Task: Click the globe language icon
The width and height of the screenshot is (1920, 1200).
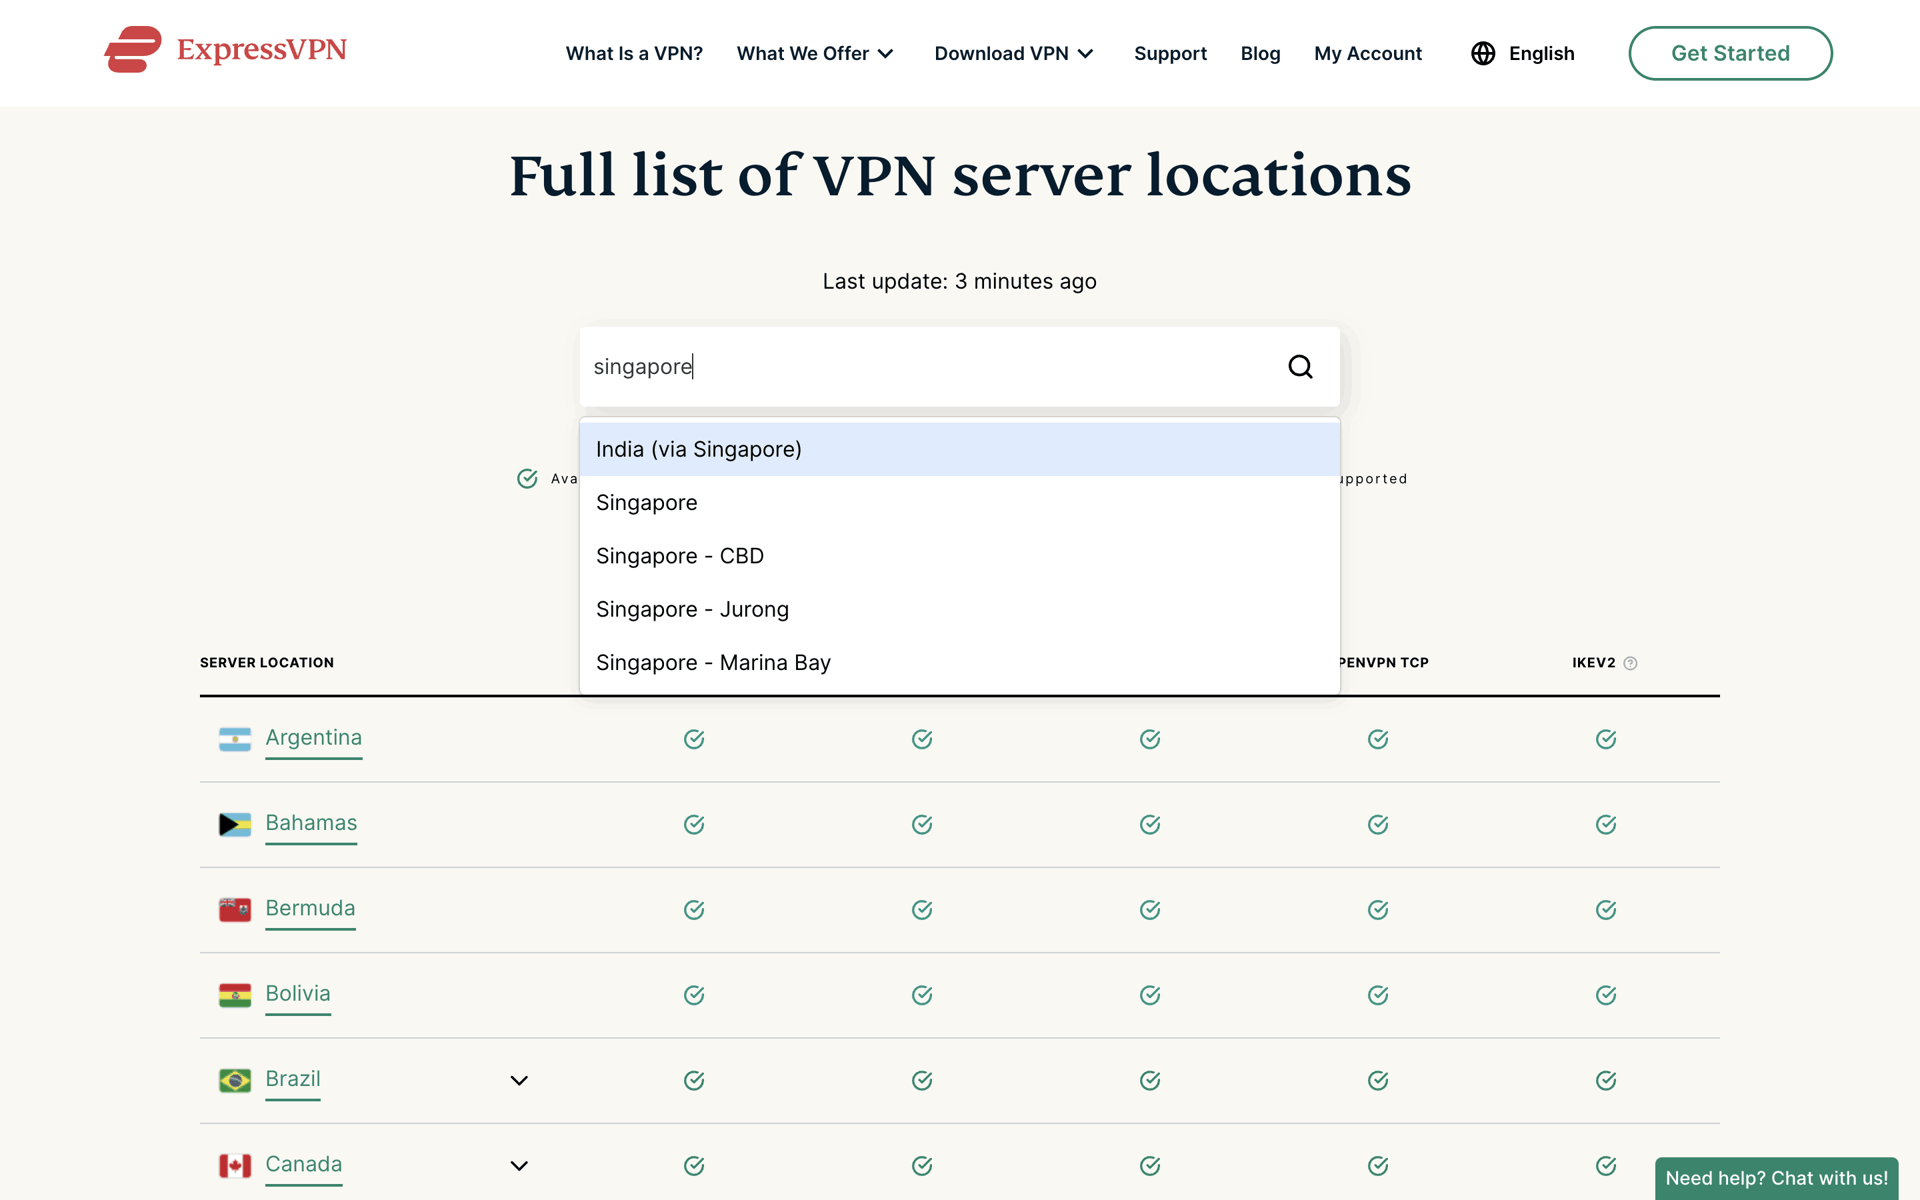Action: pyautogui.click(x=1483, y=53)
